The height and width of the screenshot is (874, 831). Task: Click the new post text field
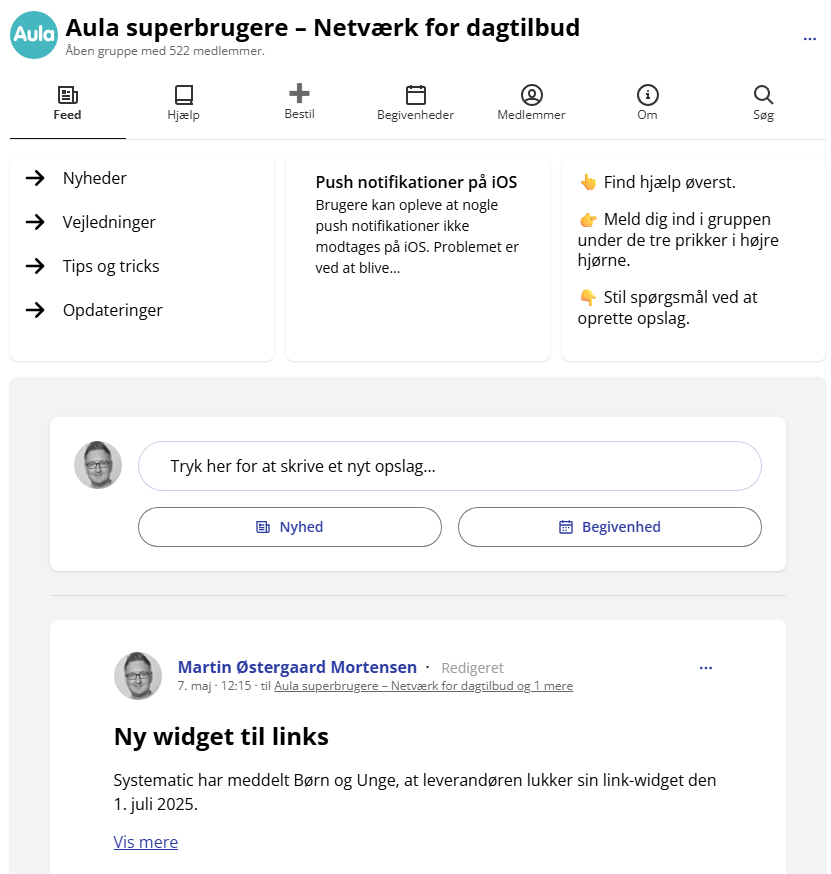click(x=450, y=466)
